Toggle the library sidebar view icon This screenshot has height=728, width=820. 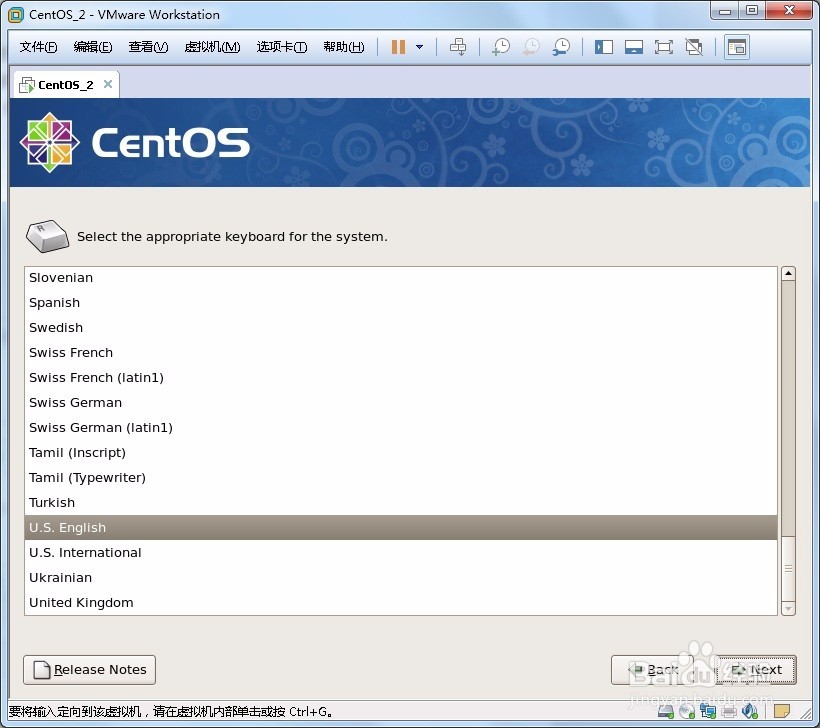[603, 48]
